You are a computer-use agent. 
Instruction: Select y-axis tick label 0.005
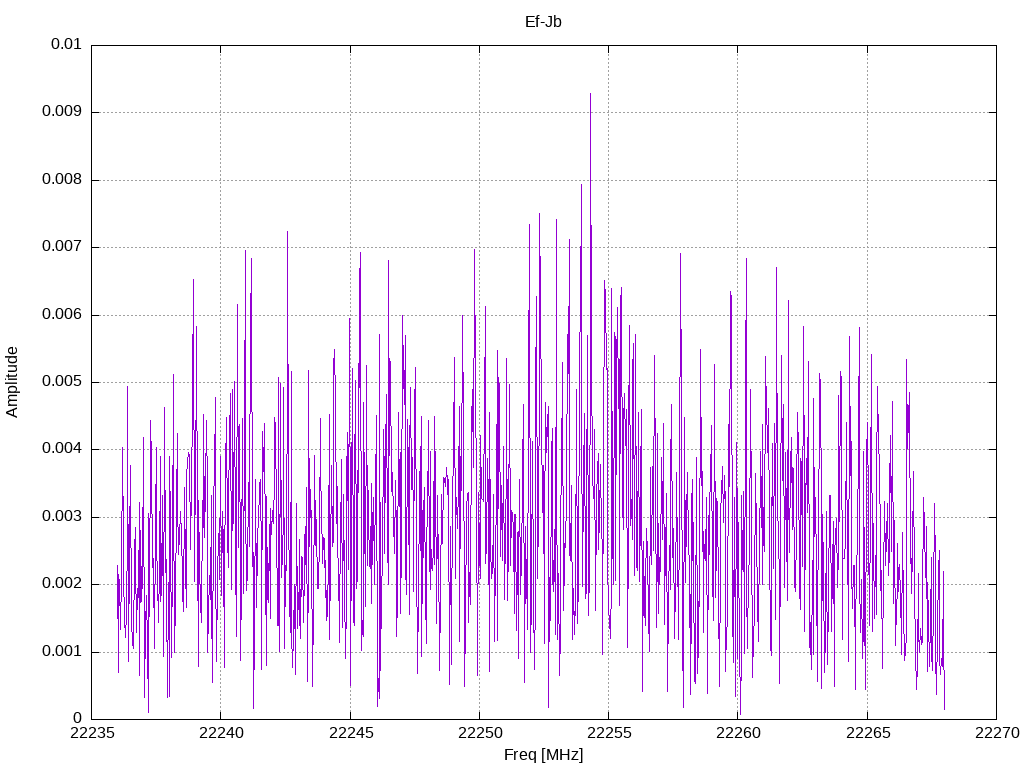click(x=62, y=382)
